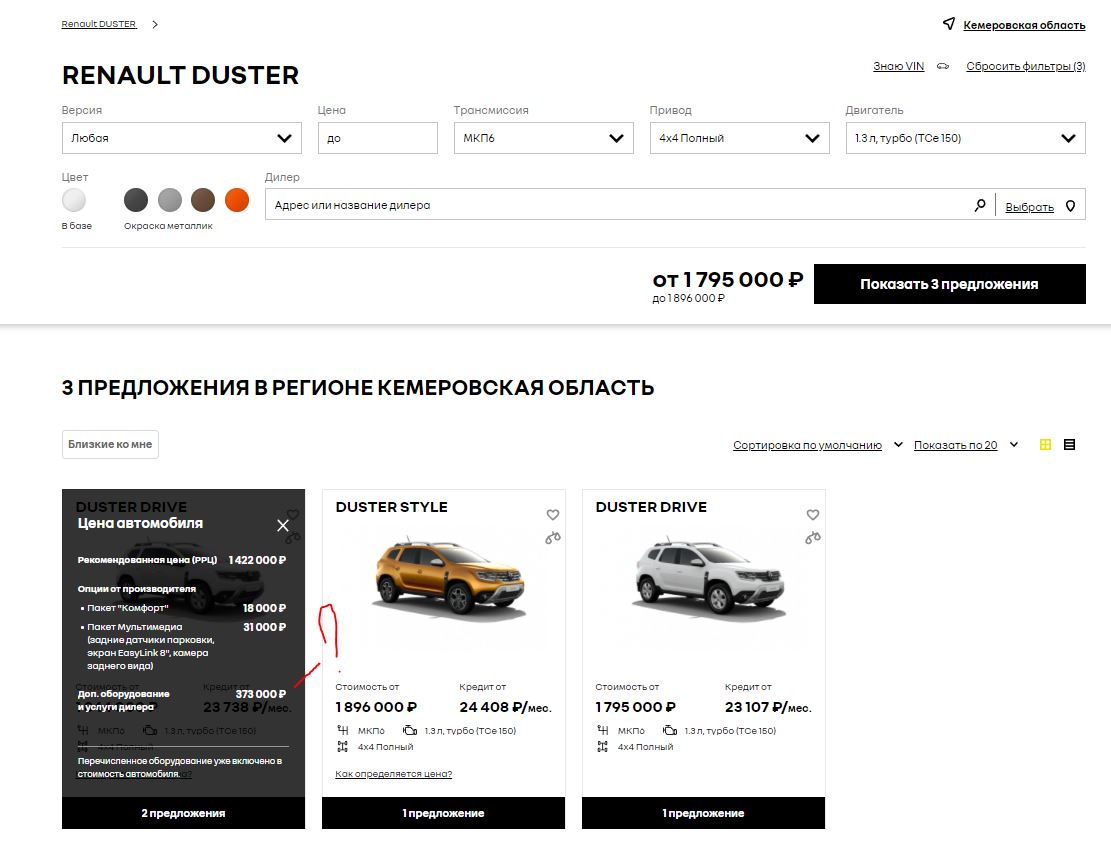
Task: Click the location arrow icon near Кемеровская область
Action: tap(949, 24)
